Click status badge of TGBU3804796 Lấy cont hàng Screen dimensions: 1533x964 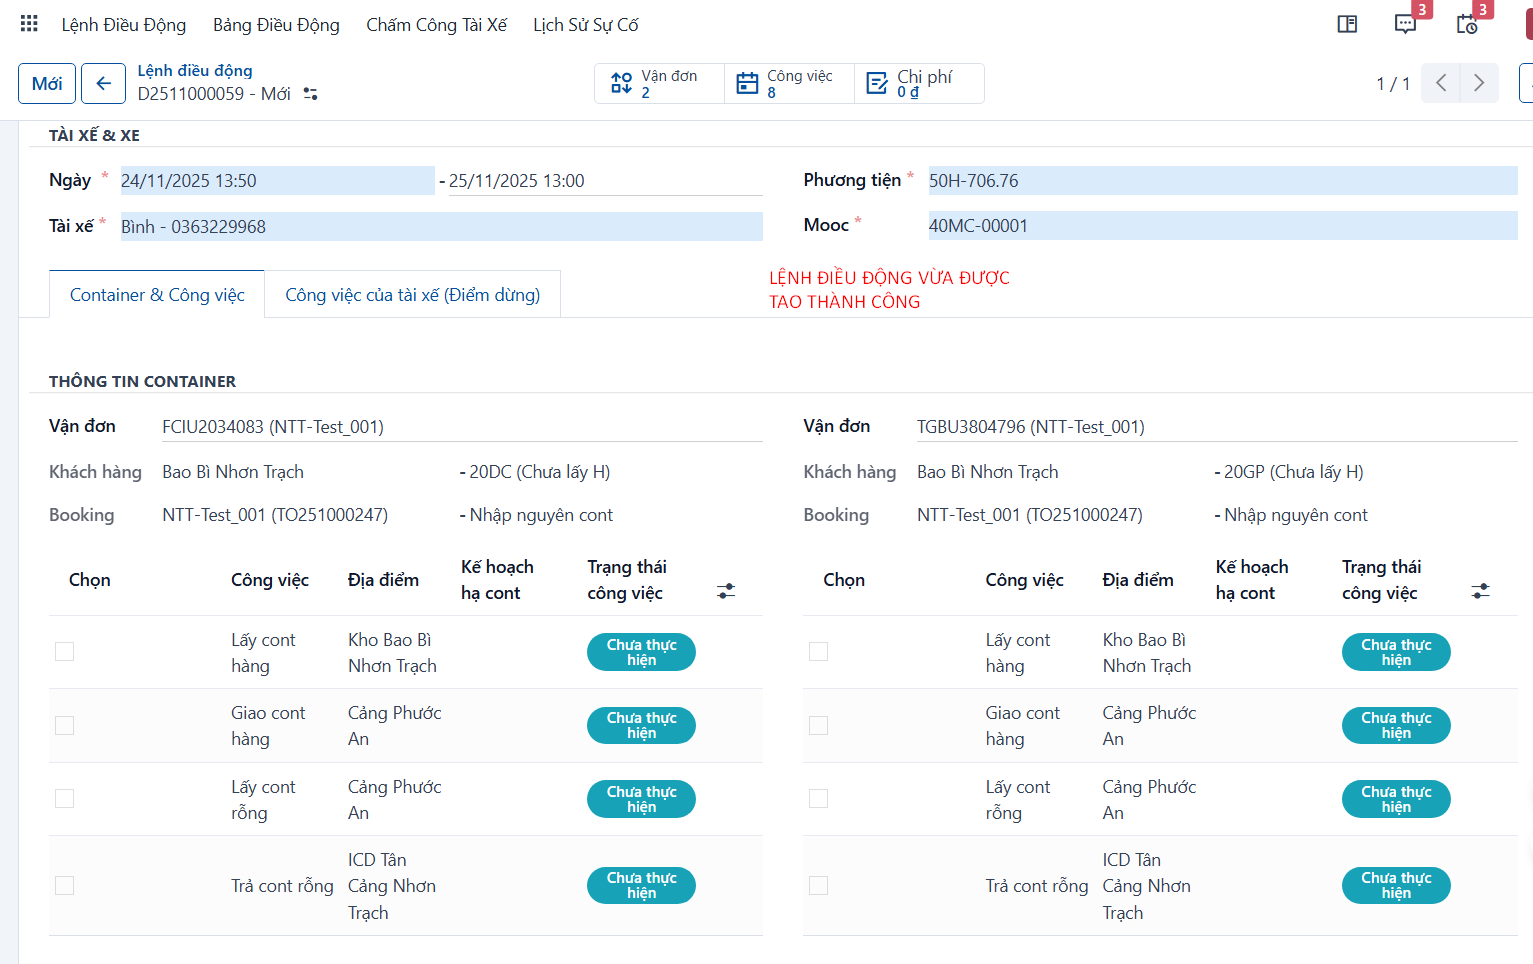[1396, 652]
